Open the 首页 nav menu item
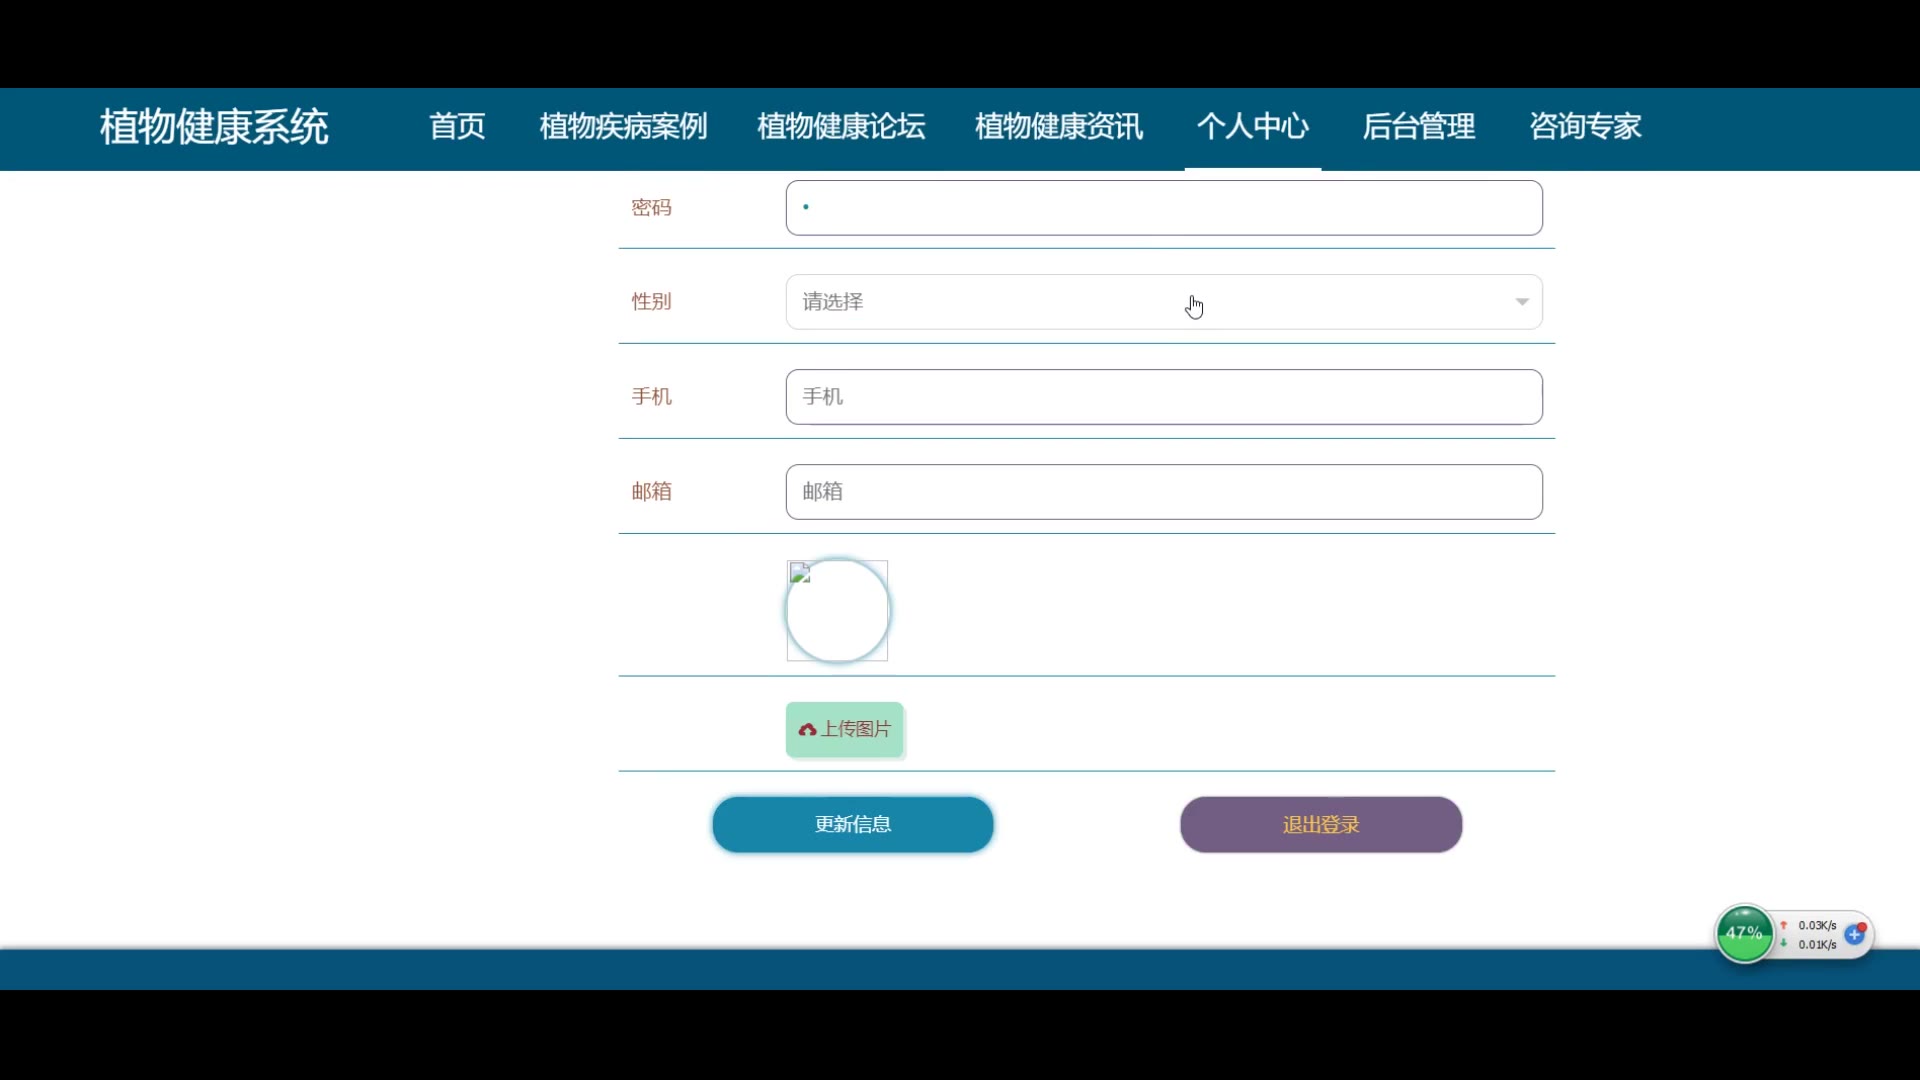The image size is (1920, 1080). point(457,127)
